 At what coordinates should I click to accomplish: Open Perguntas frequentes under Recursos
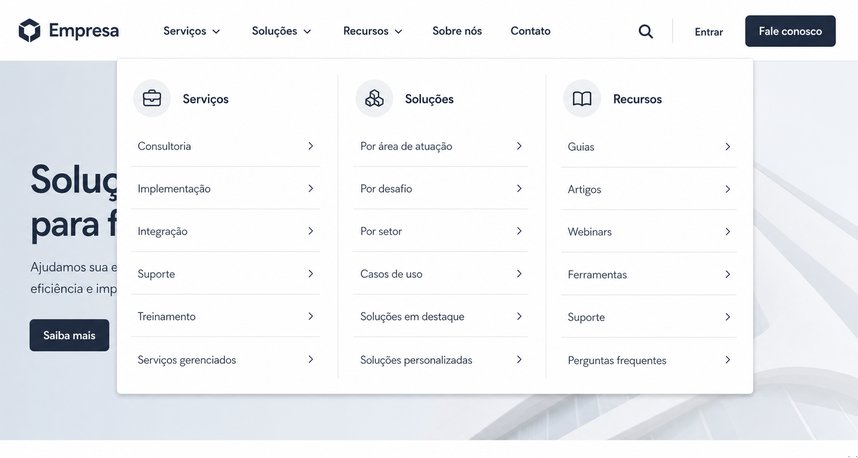pos(649,360)
